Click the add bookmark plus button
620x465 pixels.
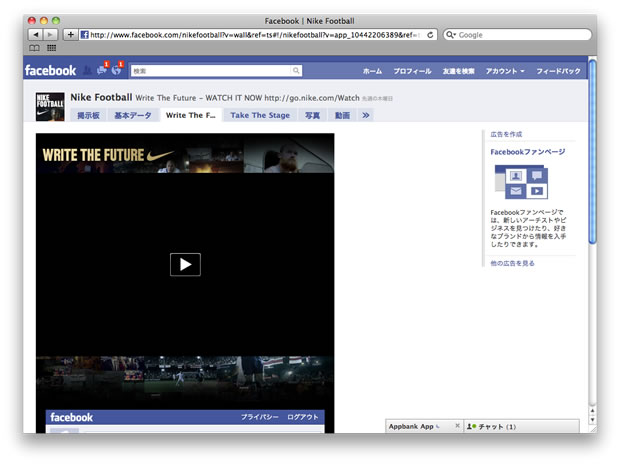pyautogui.click(x=70, y=35)
